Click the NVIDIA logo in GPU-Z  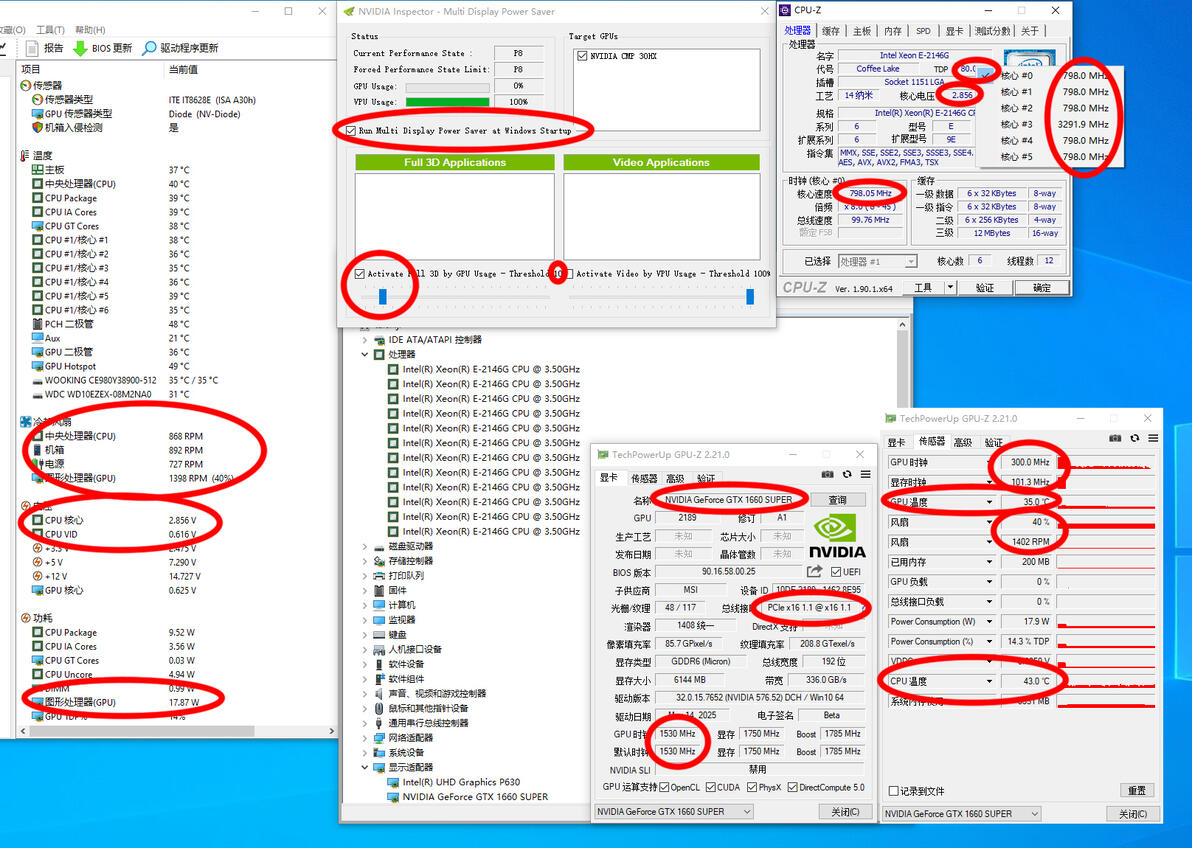836,537
